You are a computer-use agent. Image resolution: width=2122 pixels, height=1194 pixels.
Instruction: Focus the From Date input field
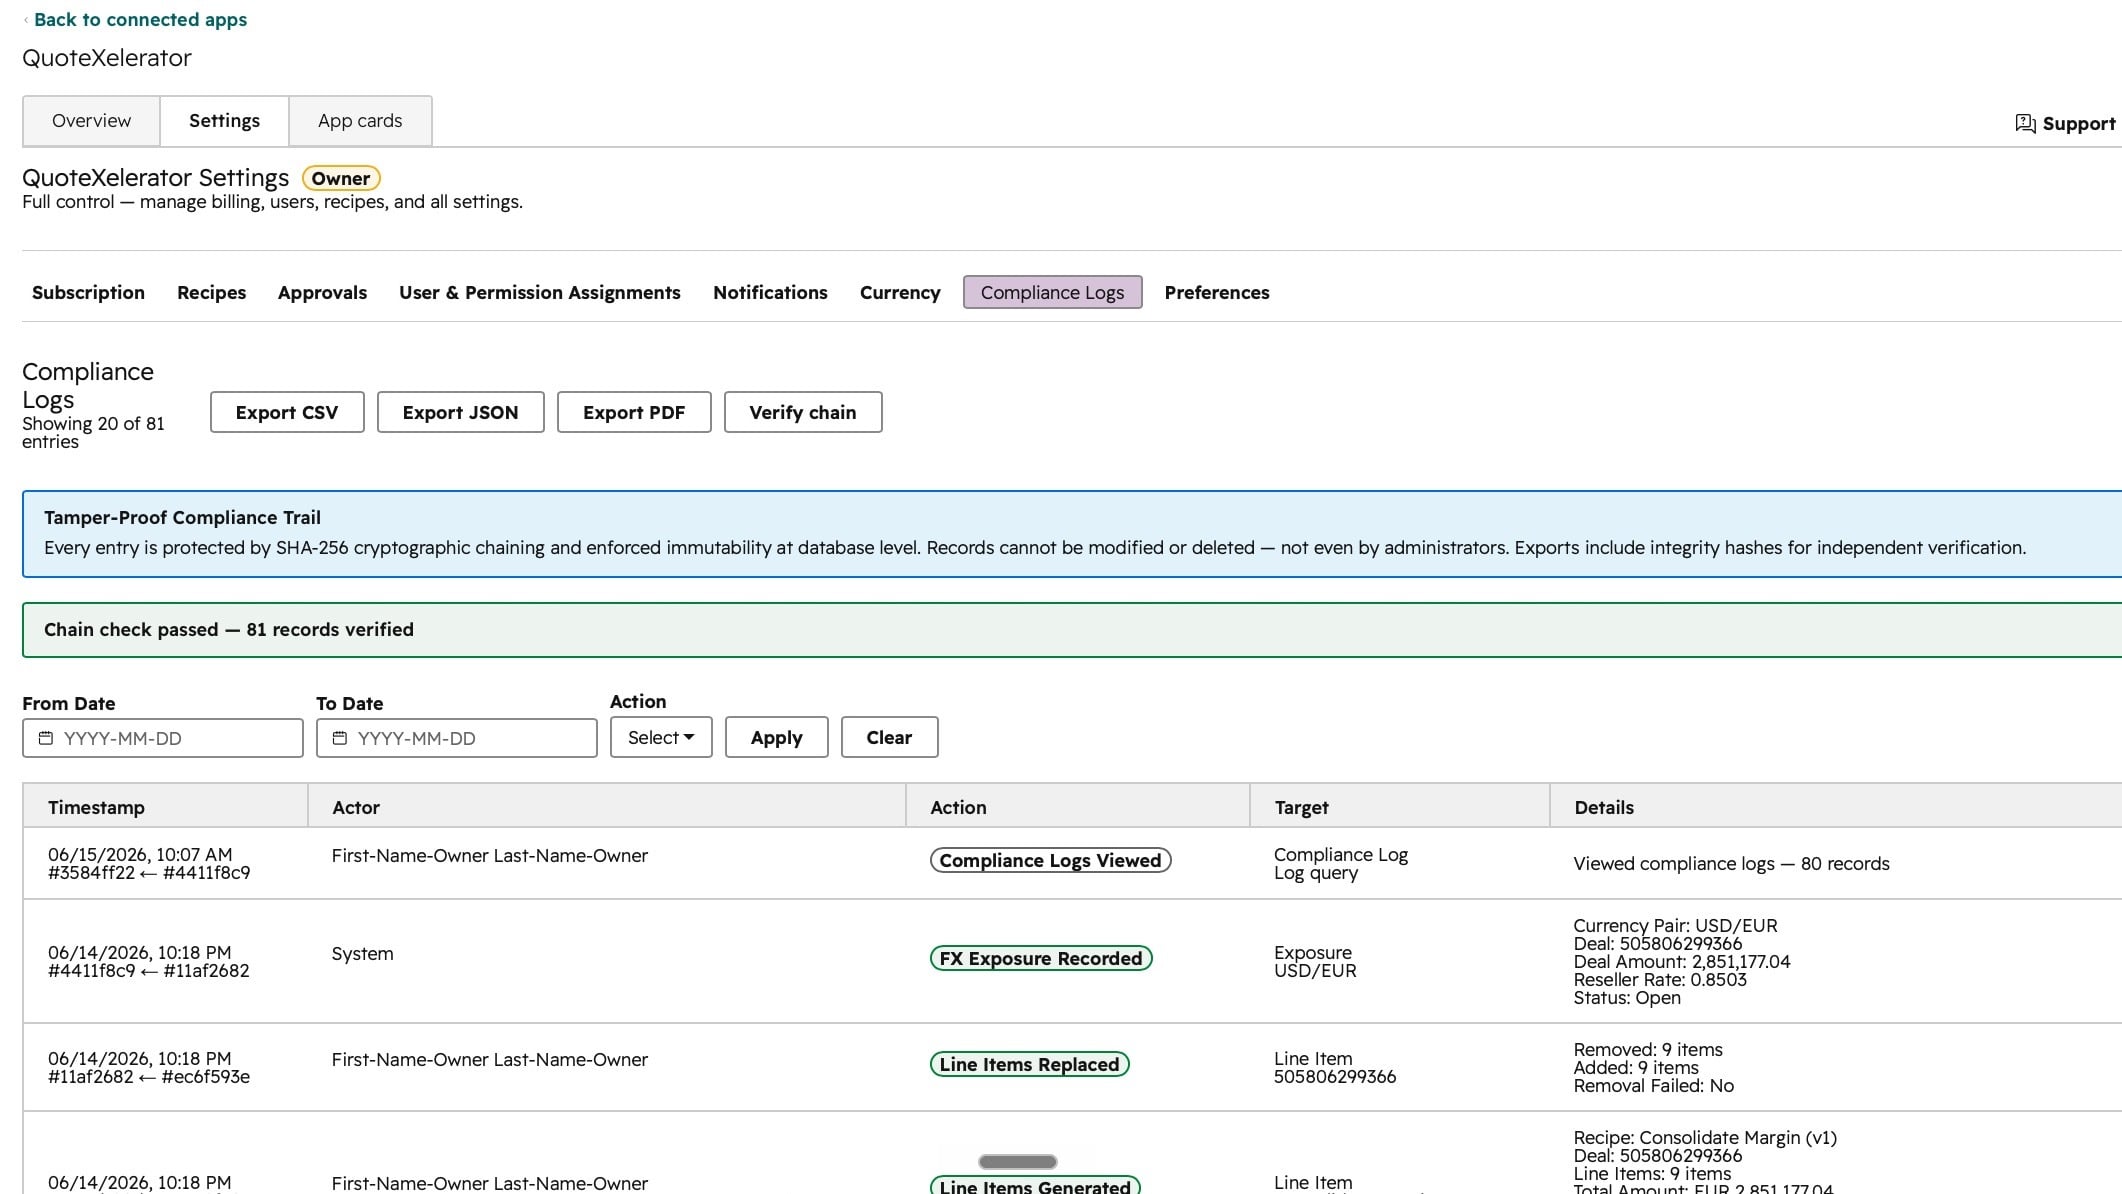[x=163, y=738]
